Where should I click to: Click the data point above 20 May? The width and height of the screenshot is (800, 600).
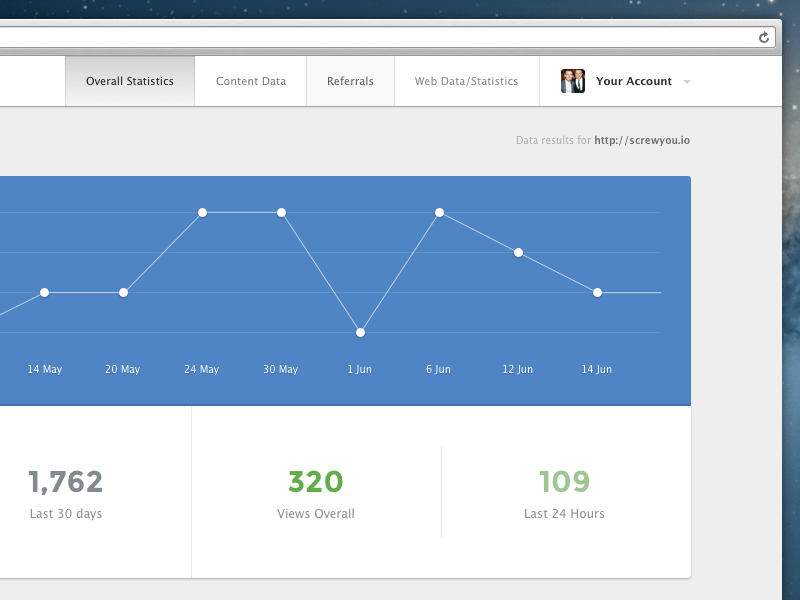click(123, 293)
